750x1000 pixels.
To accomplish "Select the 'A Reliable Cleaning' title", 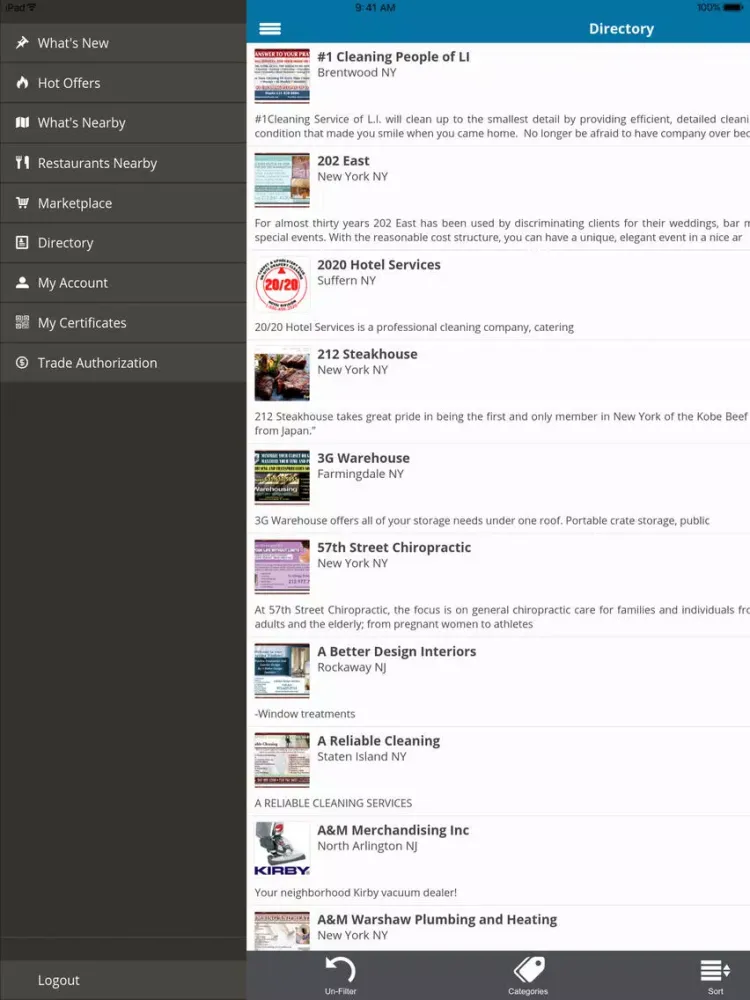I will [379, 740].
